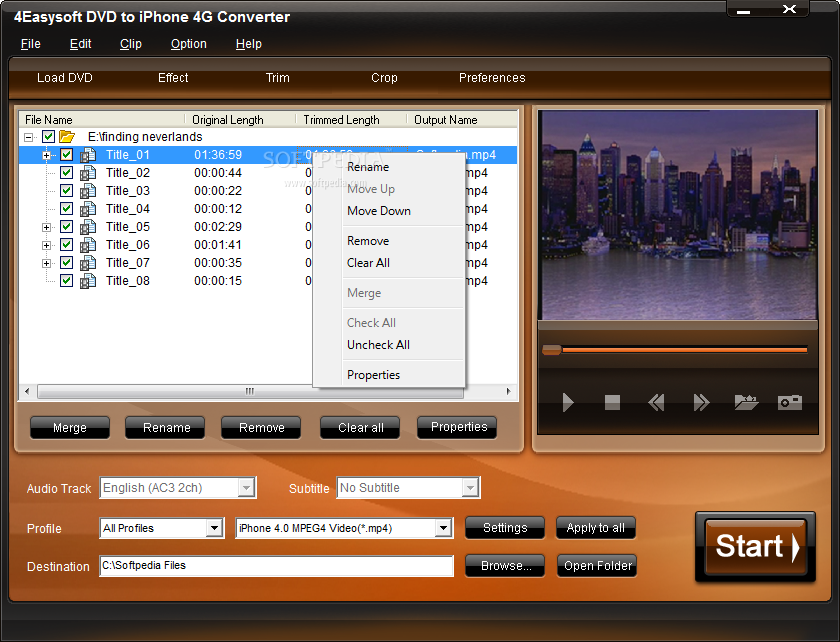Click the Open Folder button
This screenshot has height=642, width=840.
click(597, 566)
